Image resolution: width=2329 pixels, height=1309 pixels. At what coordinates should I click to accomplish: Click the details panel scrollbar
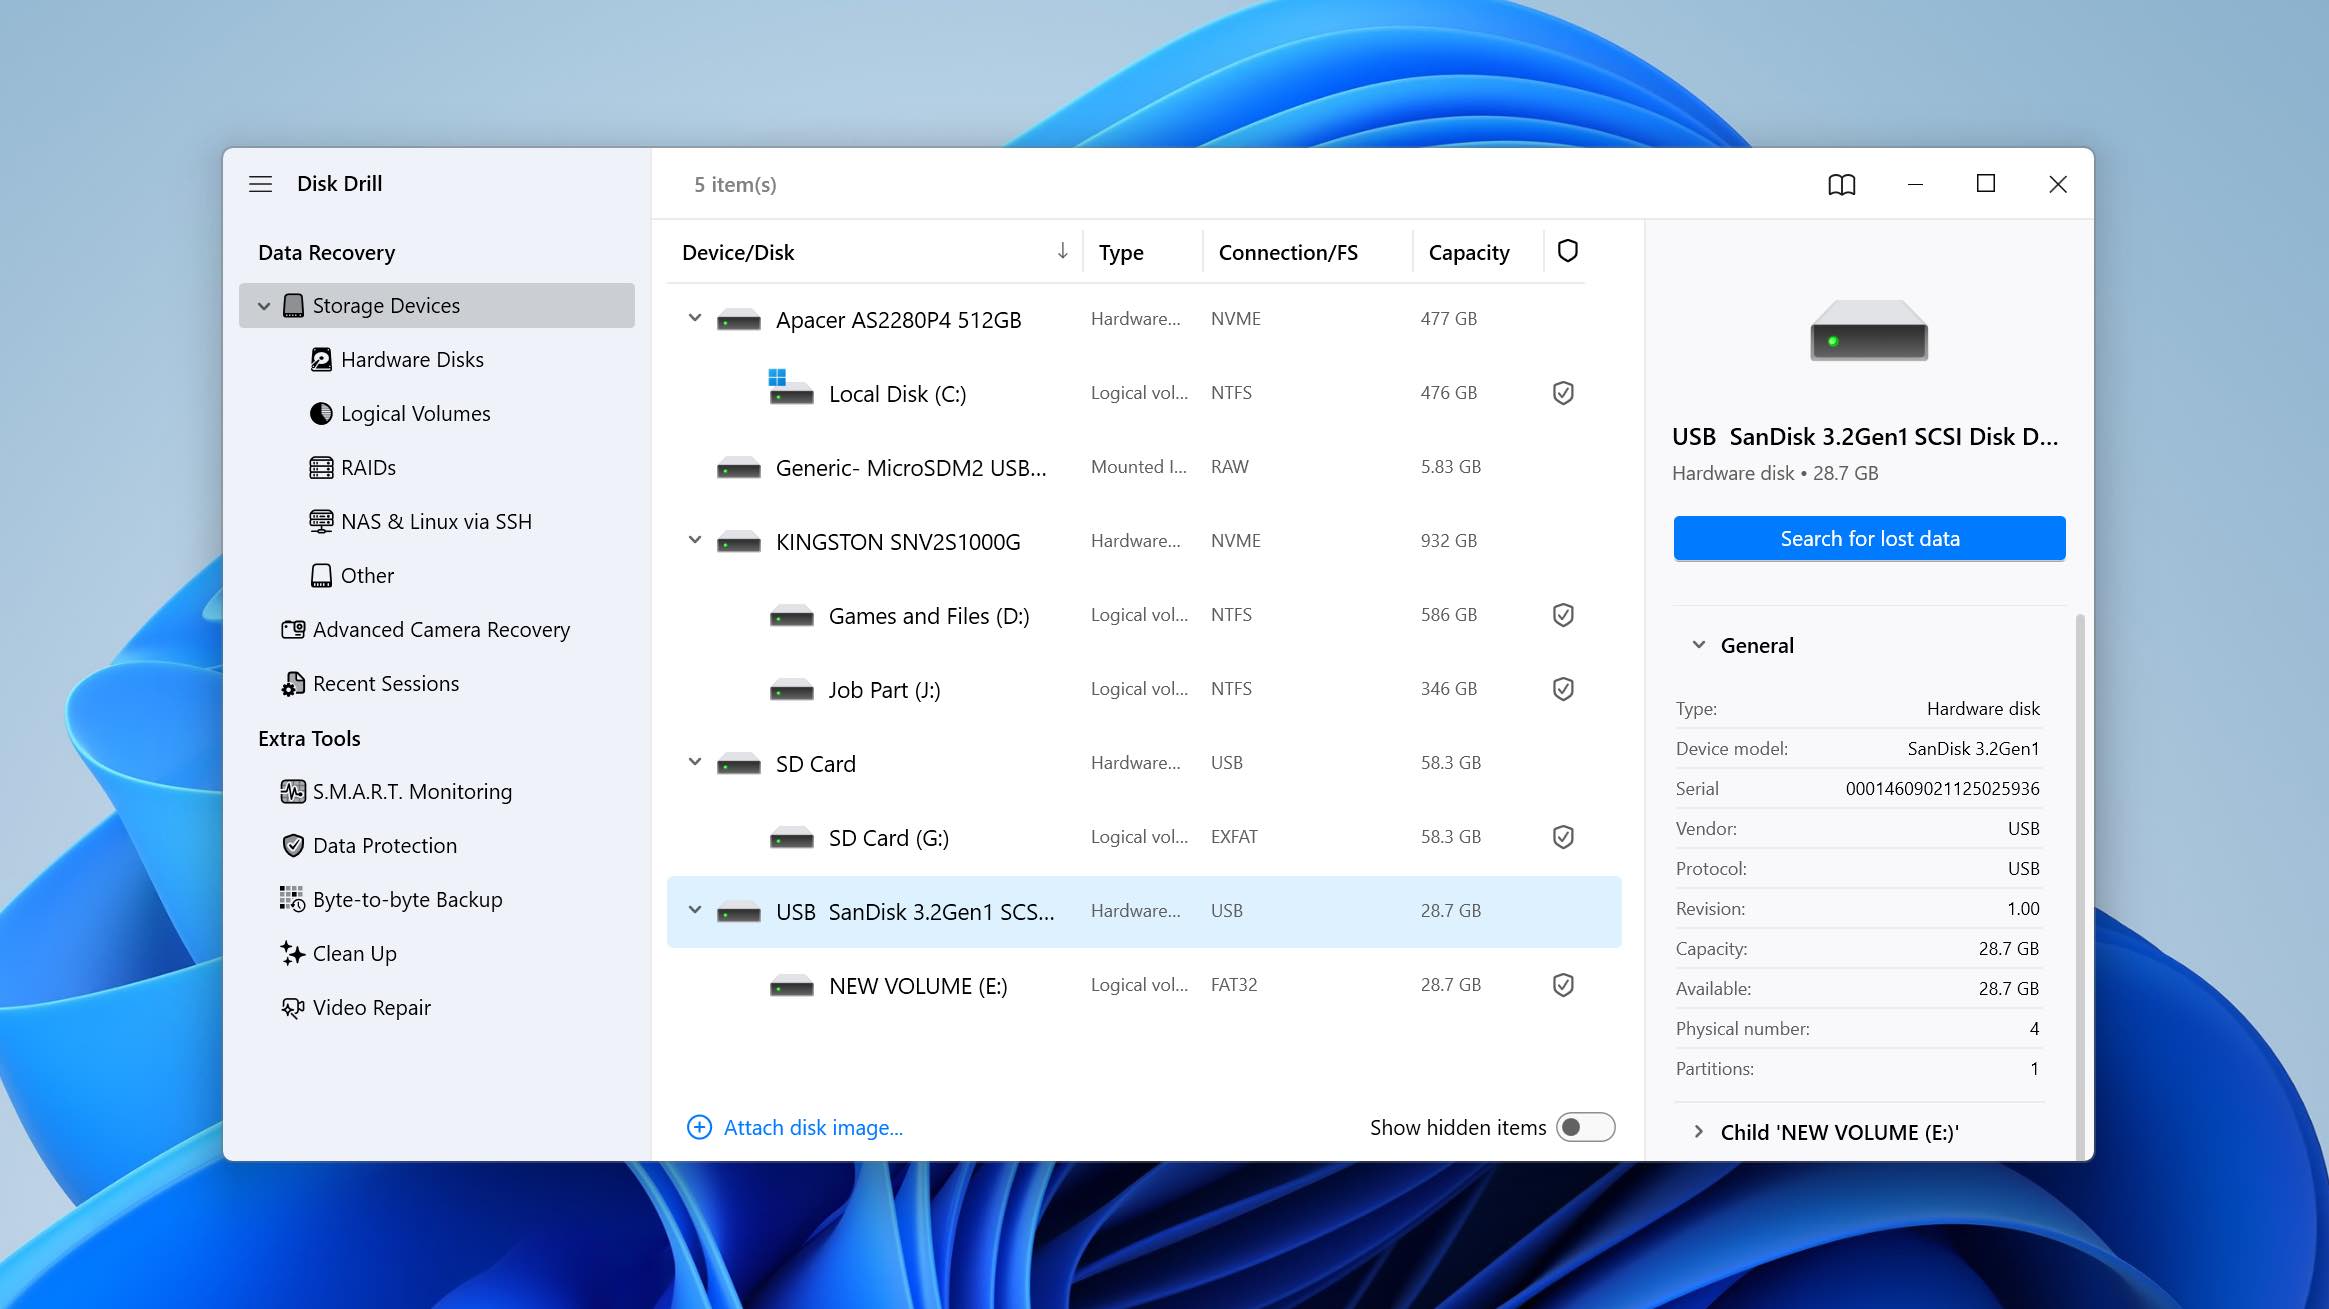2080,880
